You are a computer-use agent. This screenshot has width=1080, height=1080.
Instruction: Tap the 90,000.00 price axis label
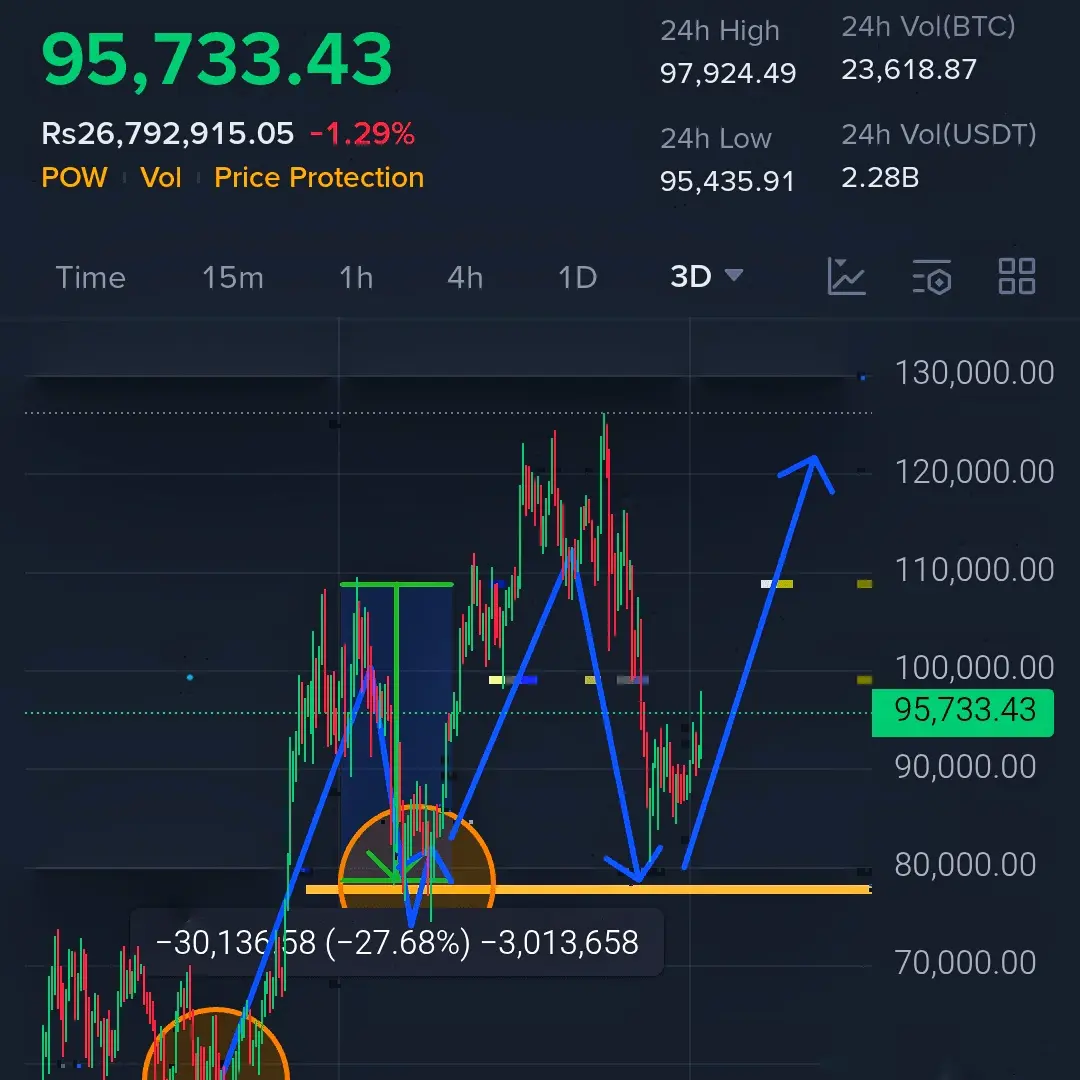965,767
